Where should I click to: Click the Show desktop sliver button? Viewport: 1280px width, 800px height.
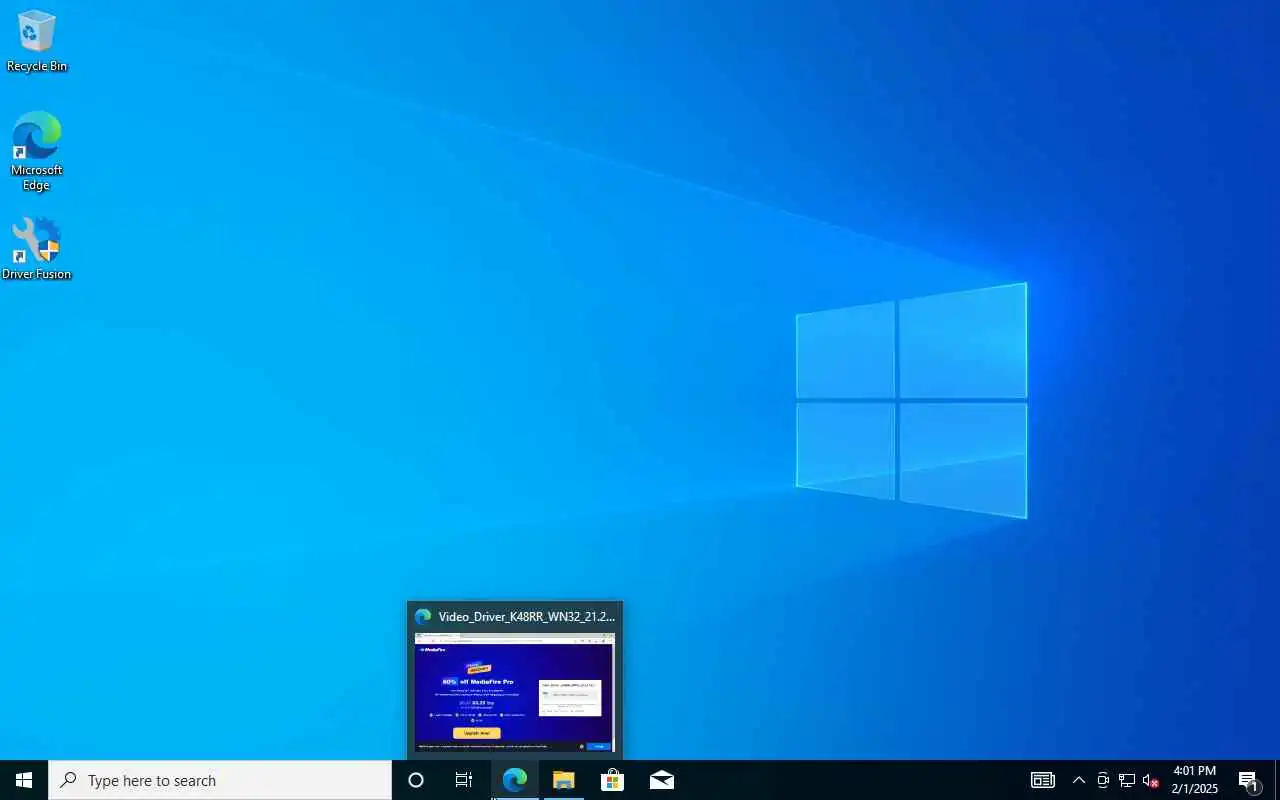pos(1277,780)
